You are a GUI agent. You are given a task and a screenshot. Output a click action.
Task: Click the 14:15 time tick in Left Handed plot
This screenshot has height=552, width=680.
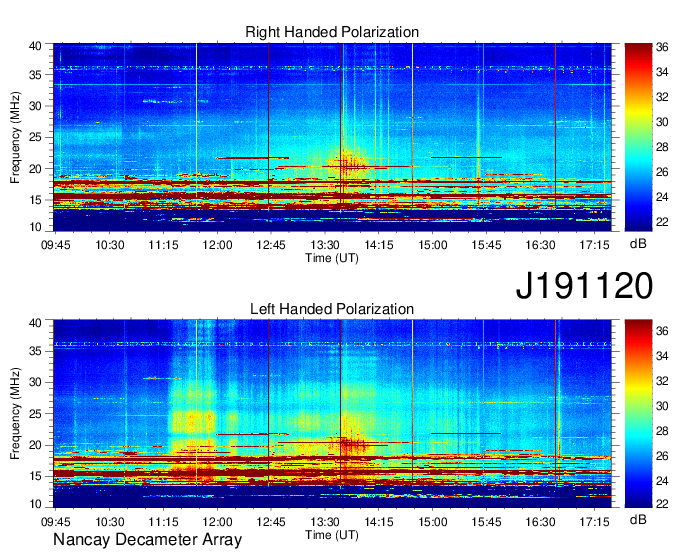tap(379, 522)
